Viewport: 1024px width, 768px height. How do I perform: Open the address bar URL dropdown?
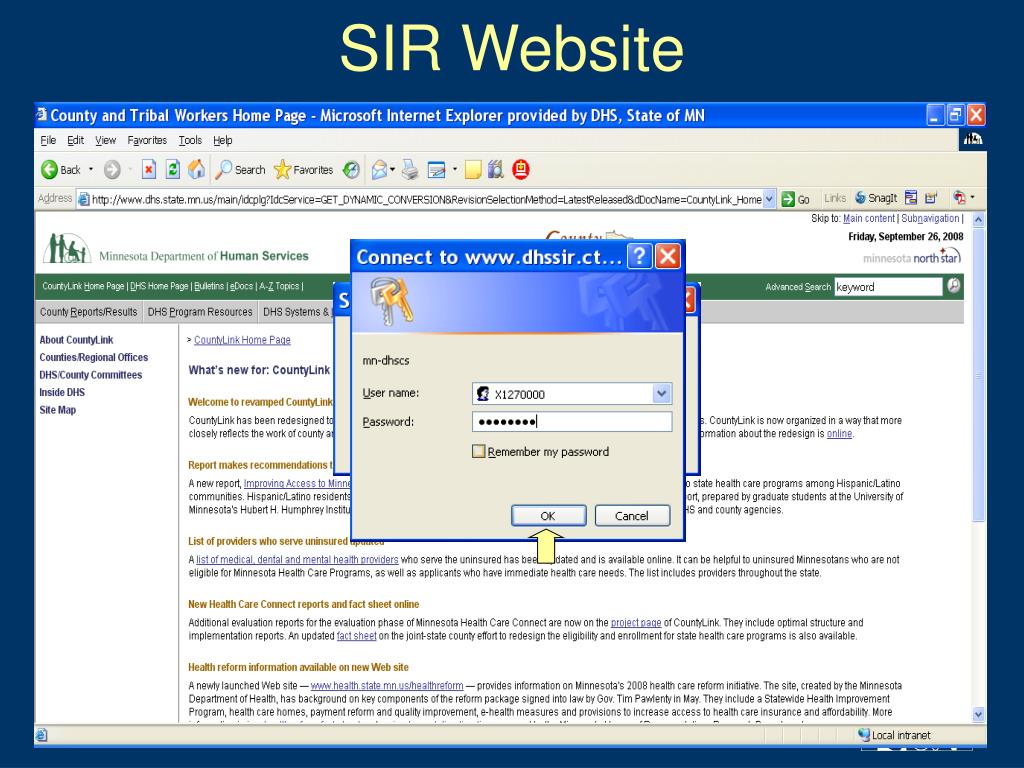coord(769,199)
